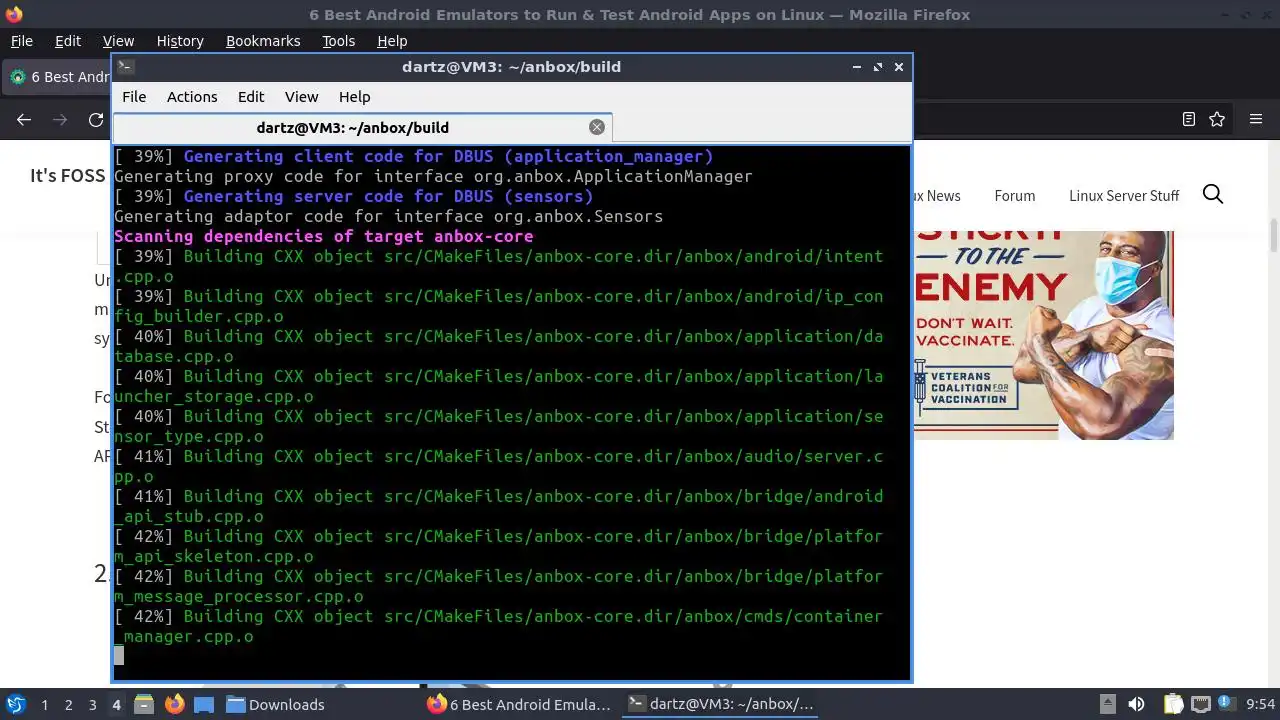Switch to the Downloads window in taskbar
The height and width of the screenshot is (720, 1280).
(275, 704)
